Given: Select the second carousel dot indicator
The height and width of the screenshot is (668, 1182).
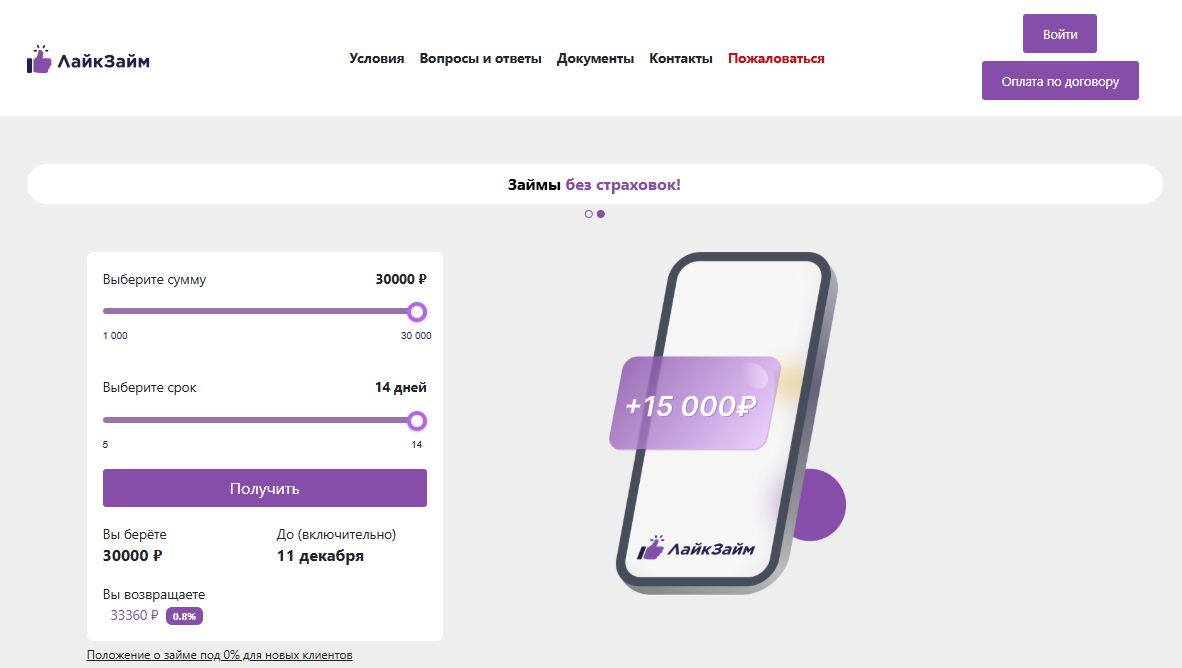Looking at the screenshot, I should pyautogui.click(x=601, y=214).
